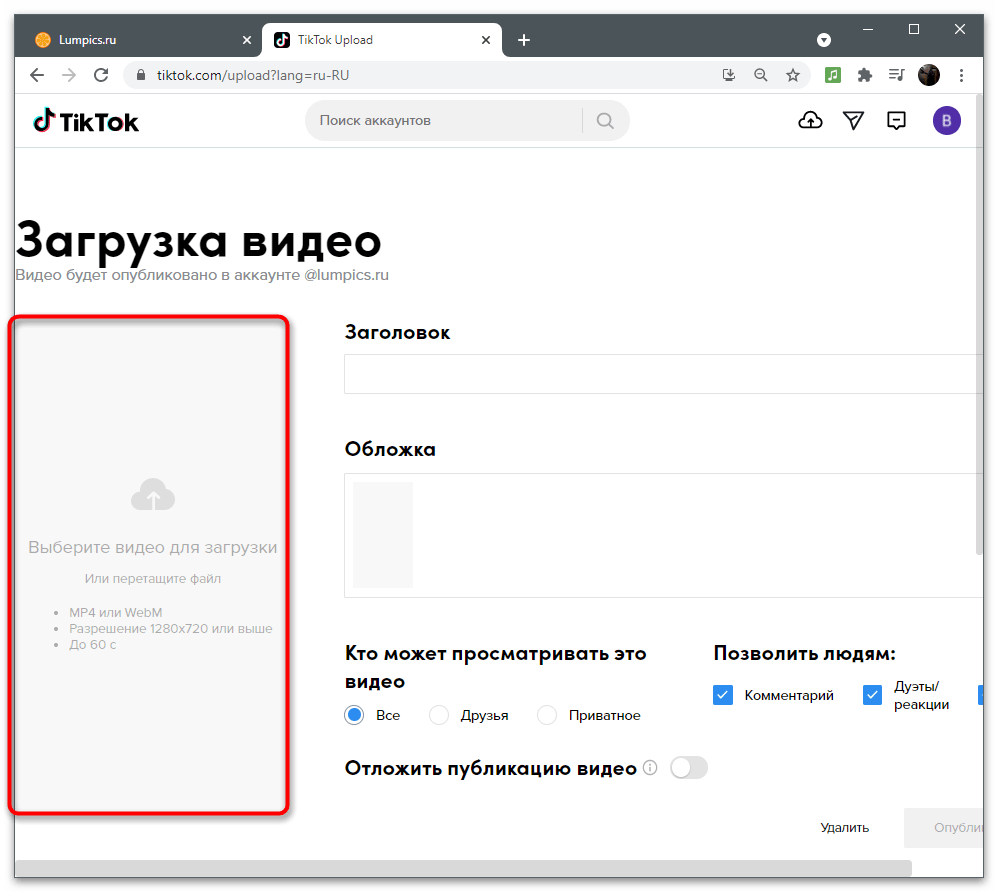This screenshot has height=892, width=998.
Task: Open the cloud upload icon in TikTok's top bar
Action: pos(810,120)
